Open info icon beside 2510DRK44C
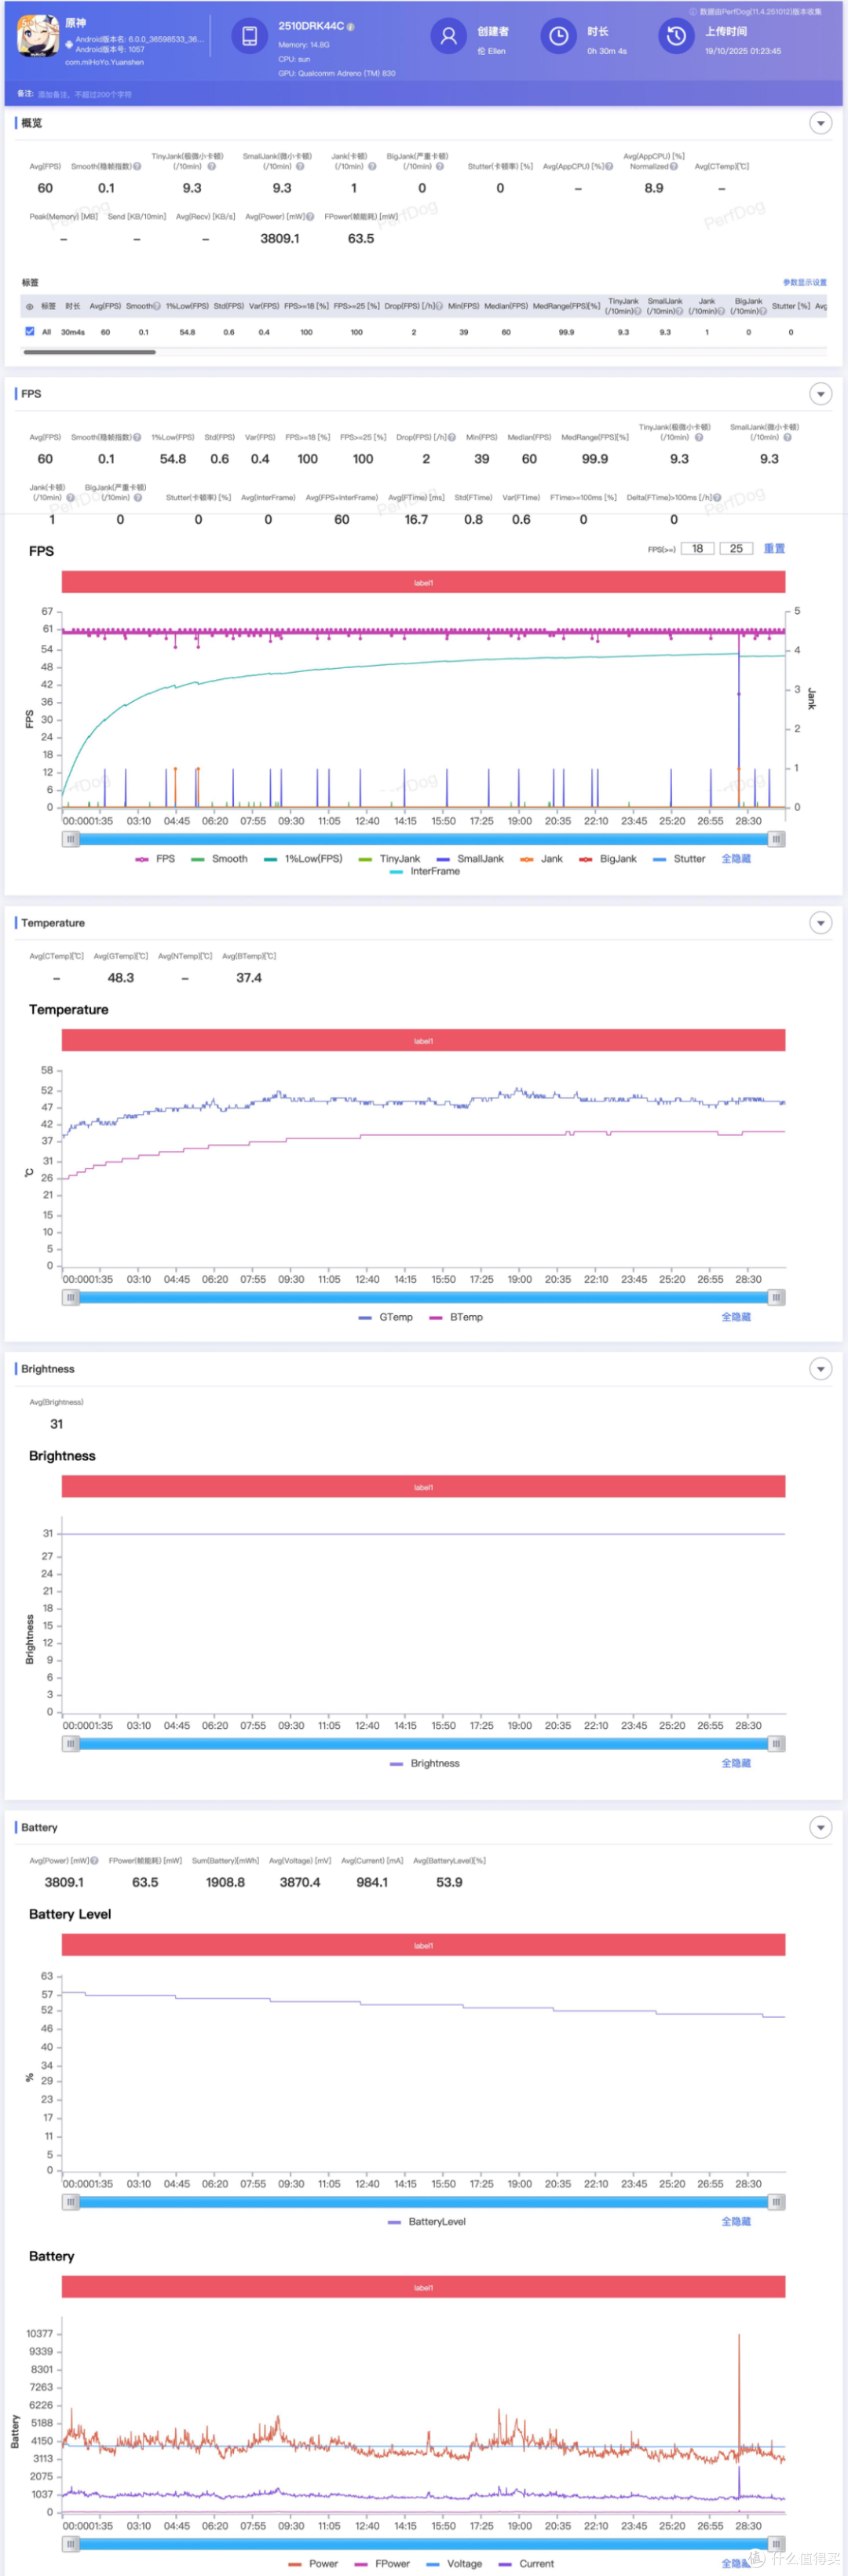Viewport: 848px width, 2576px height. pyautogui.click(x=351, y=27)
